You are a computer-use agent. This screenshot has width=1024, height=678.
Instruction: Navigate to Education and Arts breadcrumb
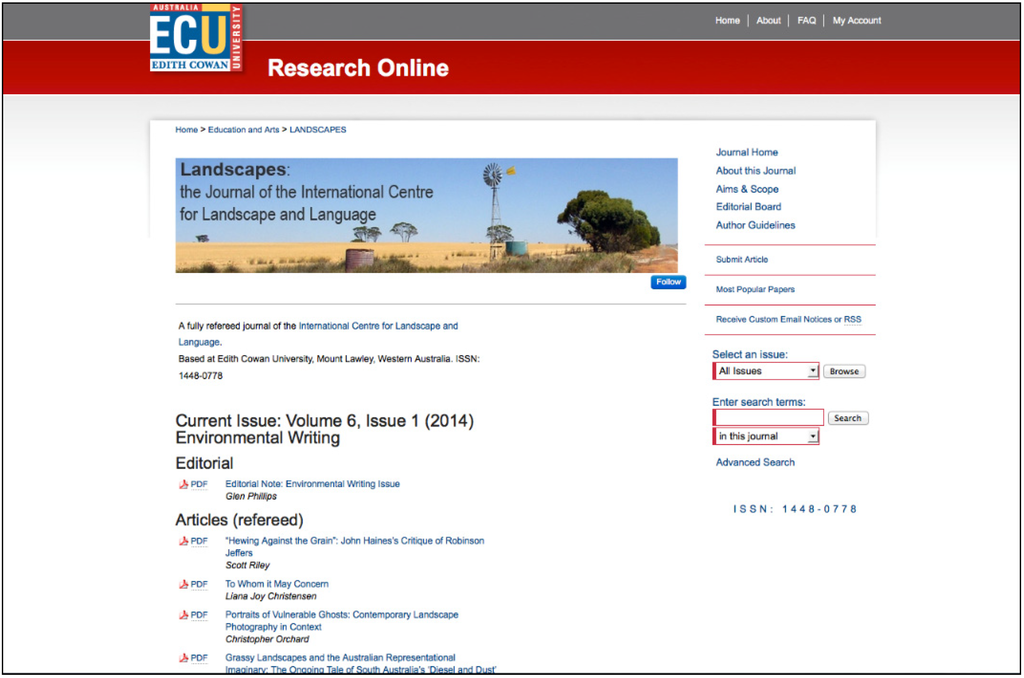coord(243,130)
